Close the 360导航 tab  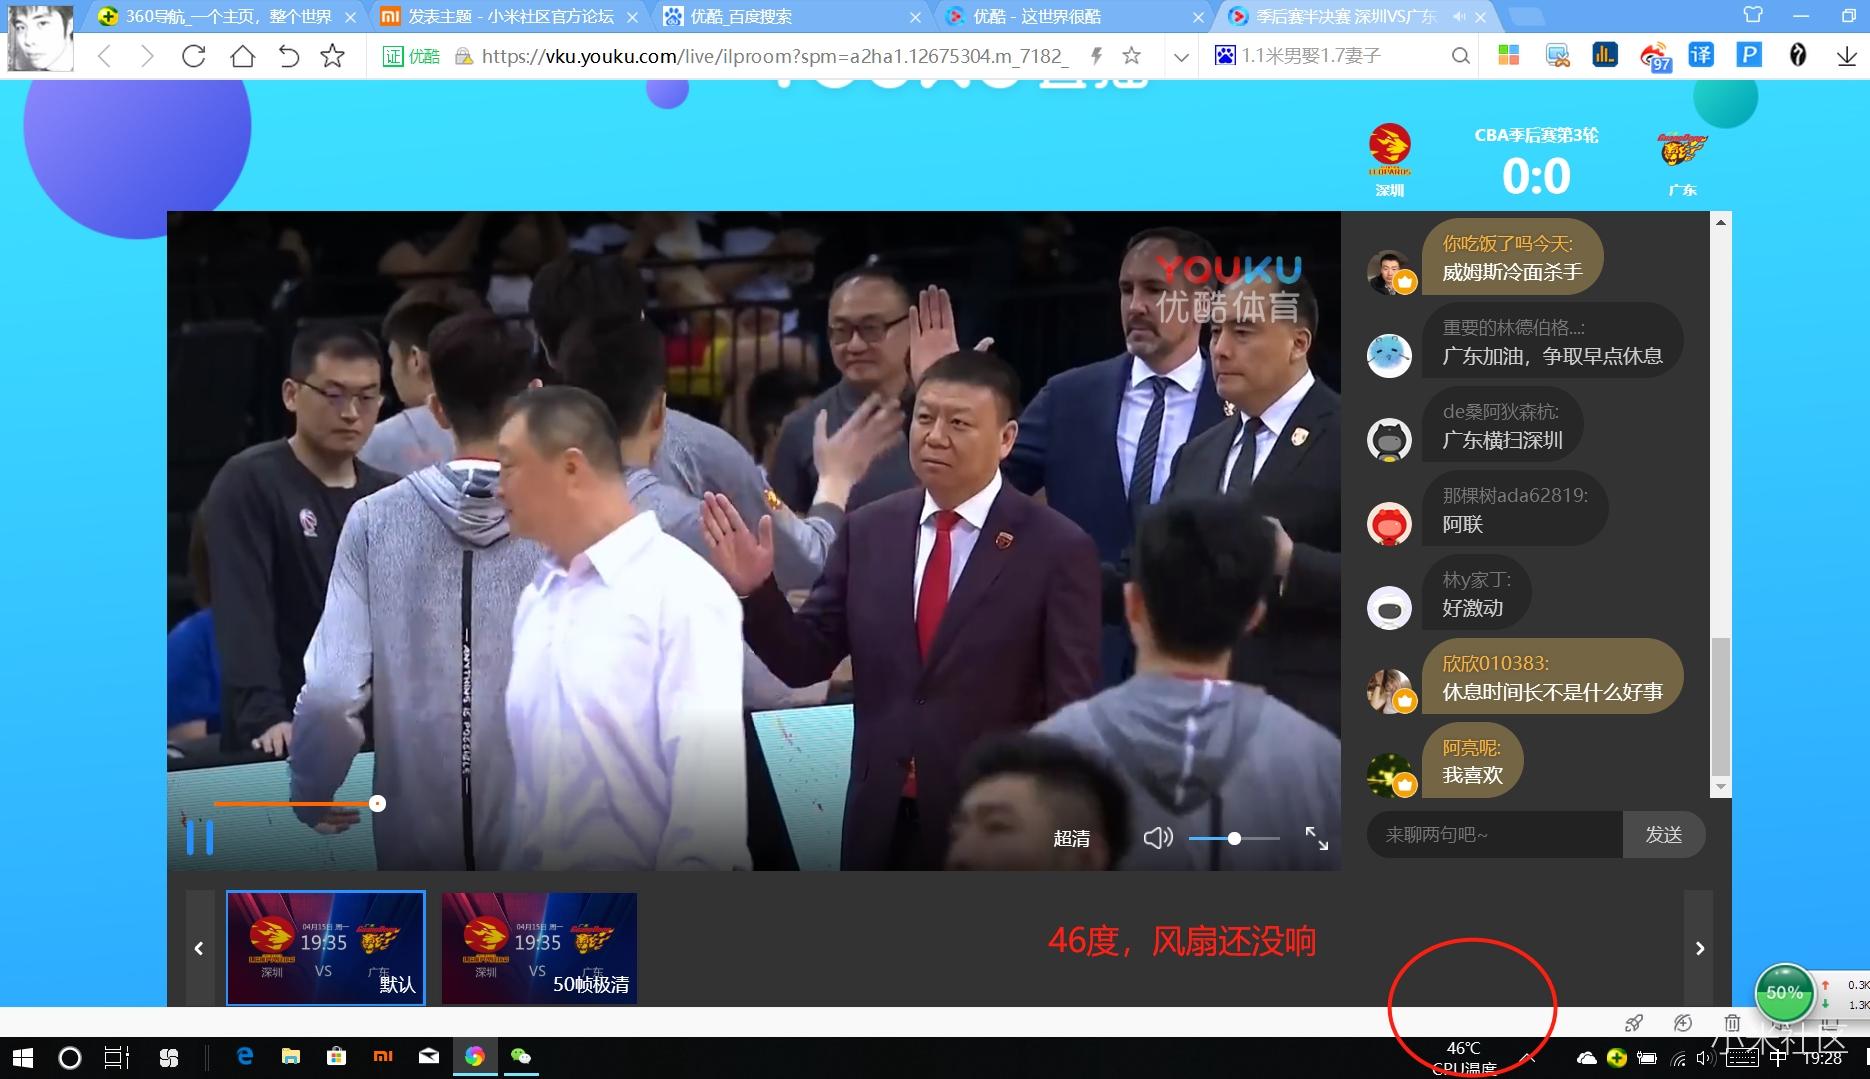click(349, 17)
